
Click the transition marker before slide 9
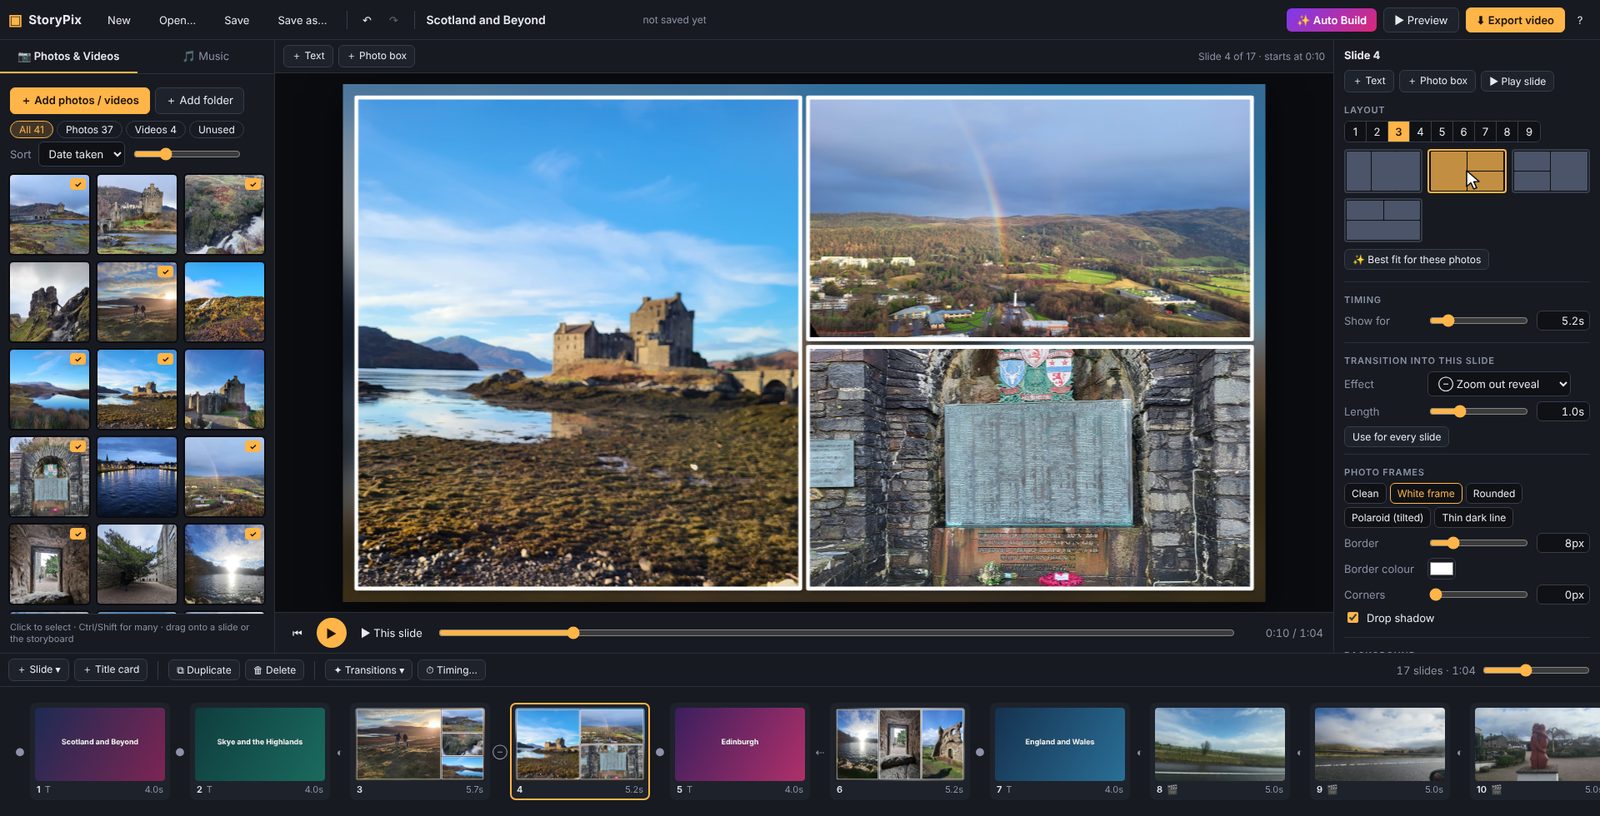pyautogui.click(x=1299, y=752)
